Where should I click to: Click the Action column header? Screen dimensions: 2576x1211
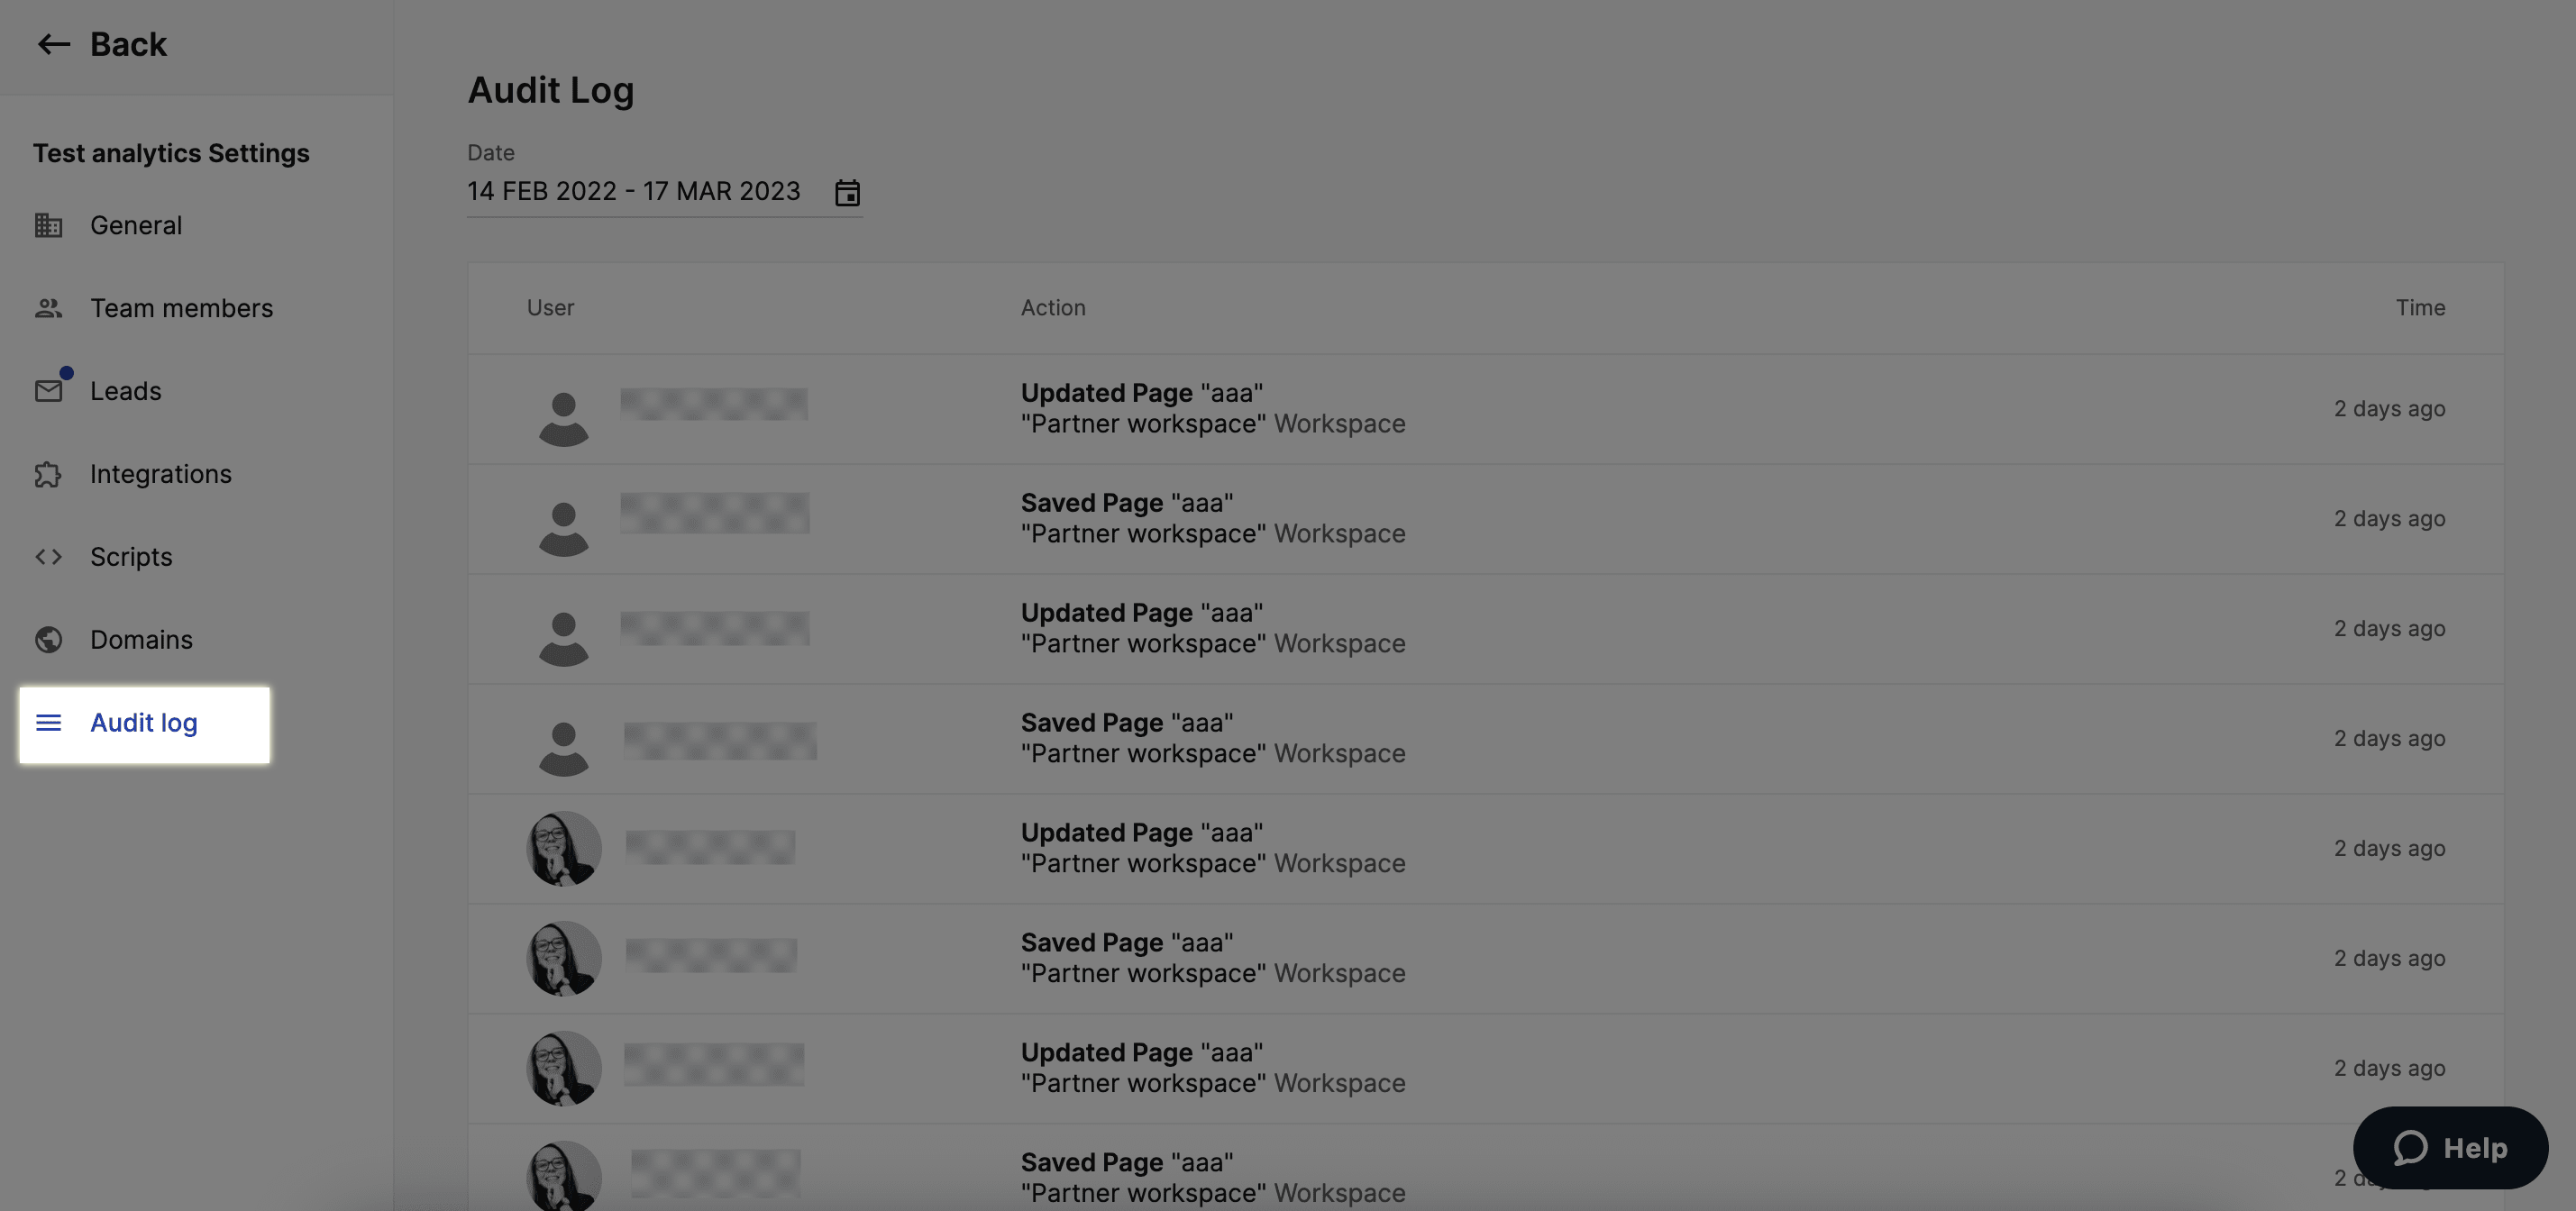[1053, 308]
